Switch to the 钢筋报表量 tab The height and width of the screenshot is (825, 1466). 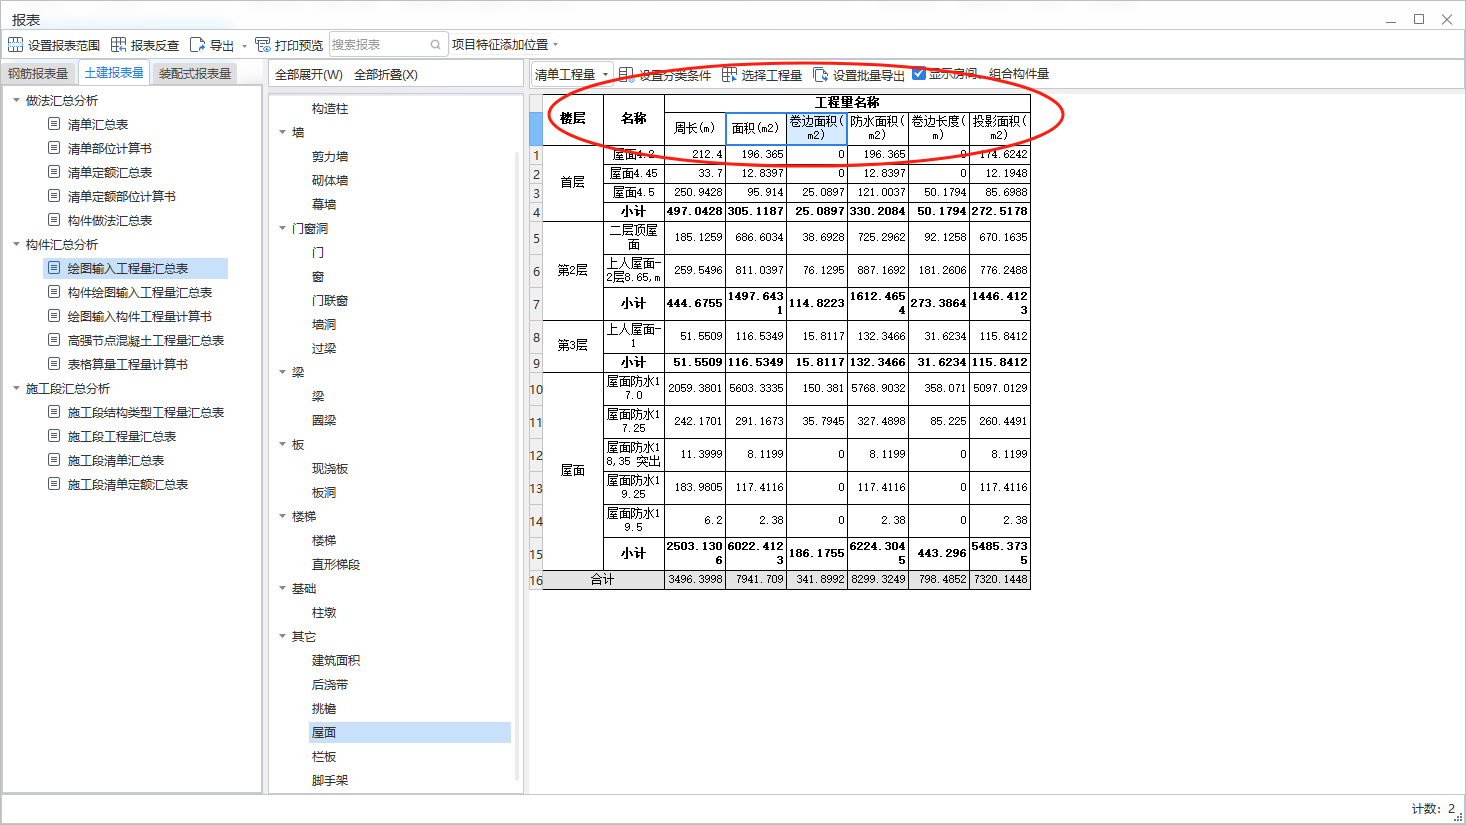(x=38, y=73)
